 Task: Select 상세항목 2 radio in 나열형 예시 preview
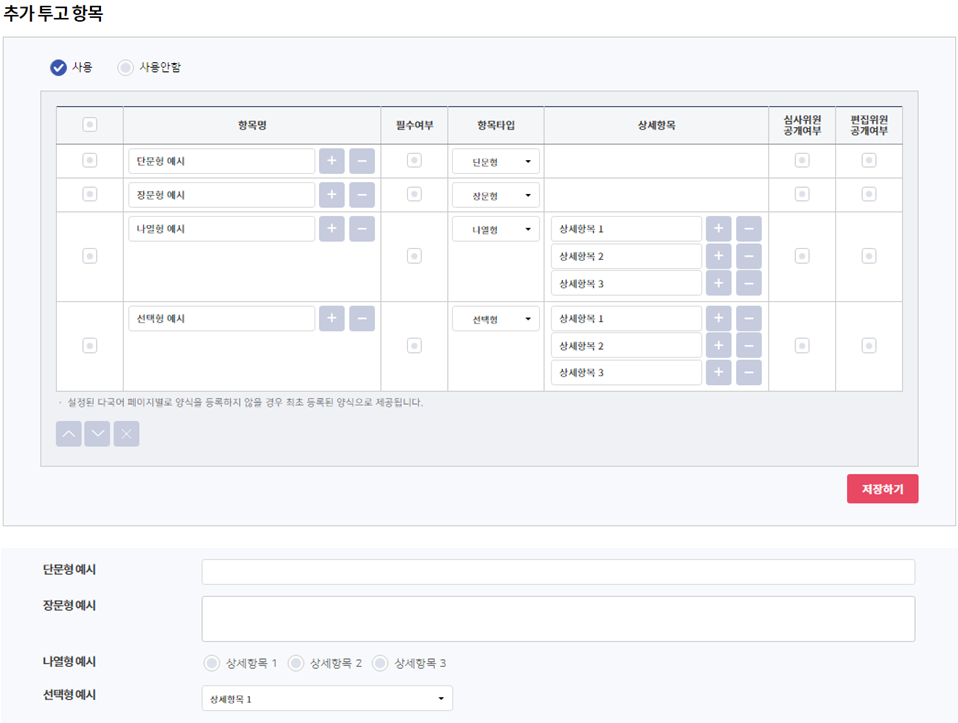coord(296,663)
